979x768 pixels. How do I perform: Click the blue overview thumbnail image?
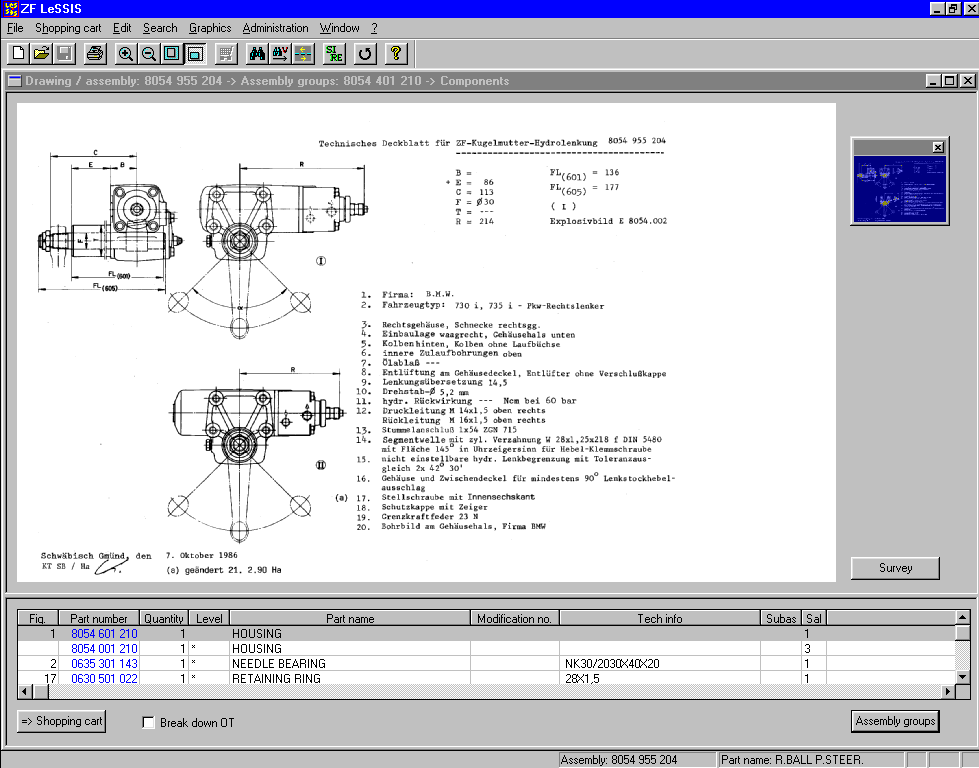coord(900,189)
